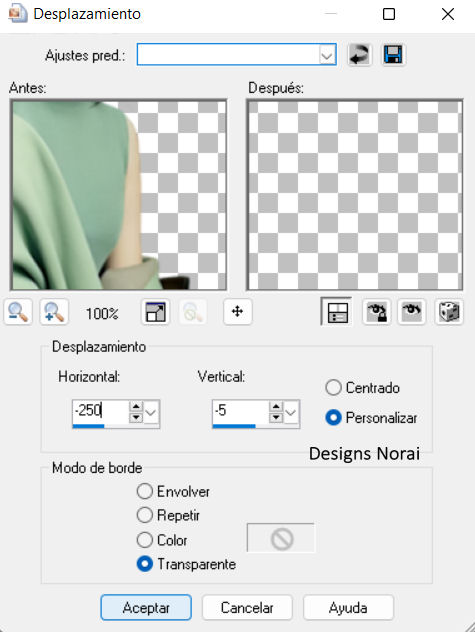The height and width of the screenshot is (632, 475).
Task: Click the Cancelar button
Action: (x=247, y=607)
